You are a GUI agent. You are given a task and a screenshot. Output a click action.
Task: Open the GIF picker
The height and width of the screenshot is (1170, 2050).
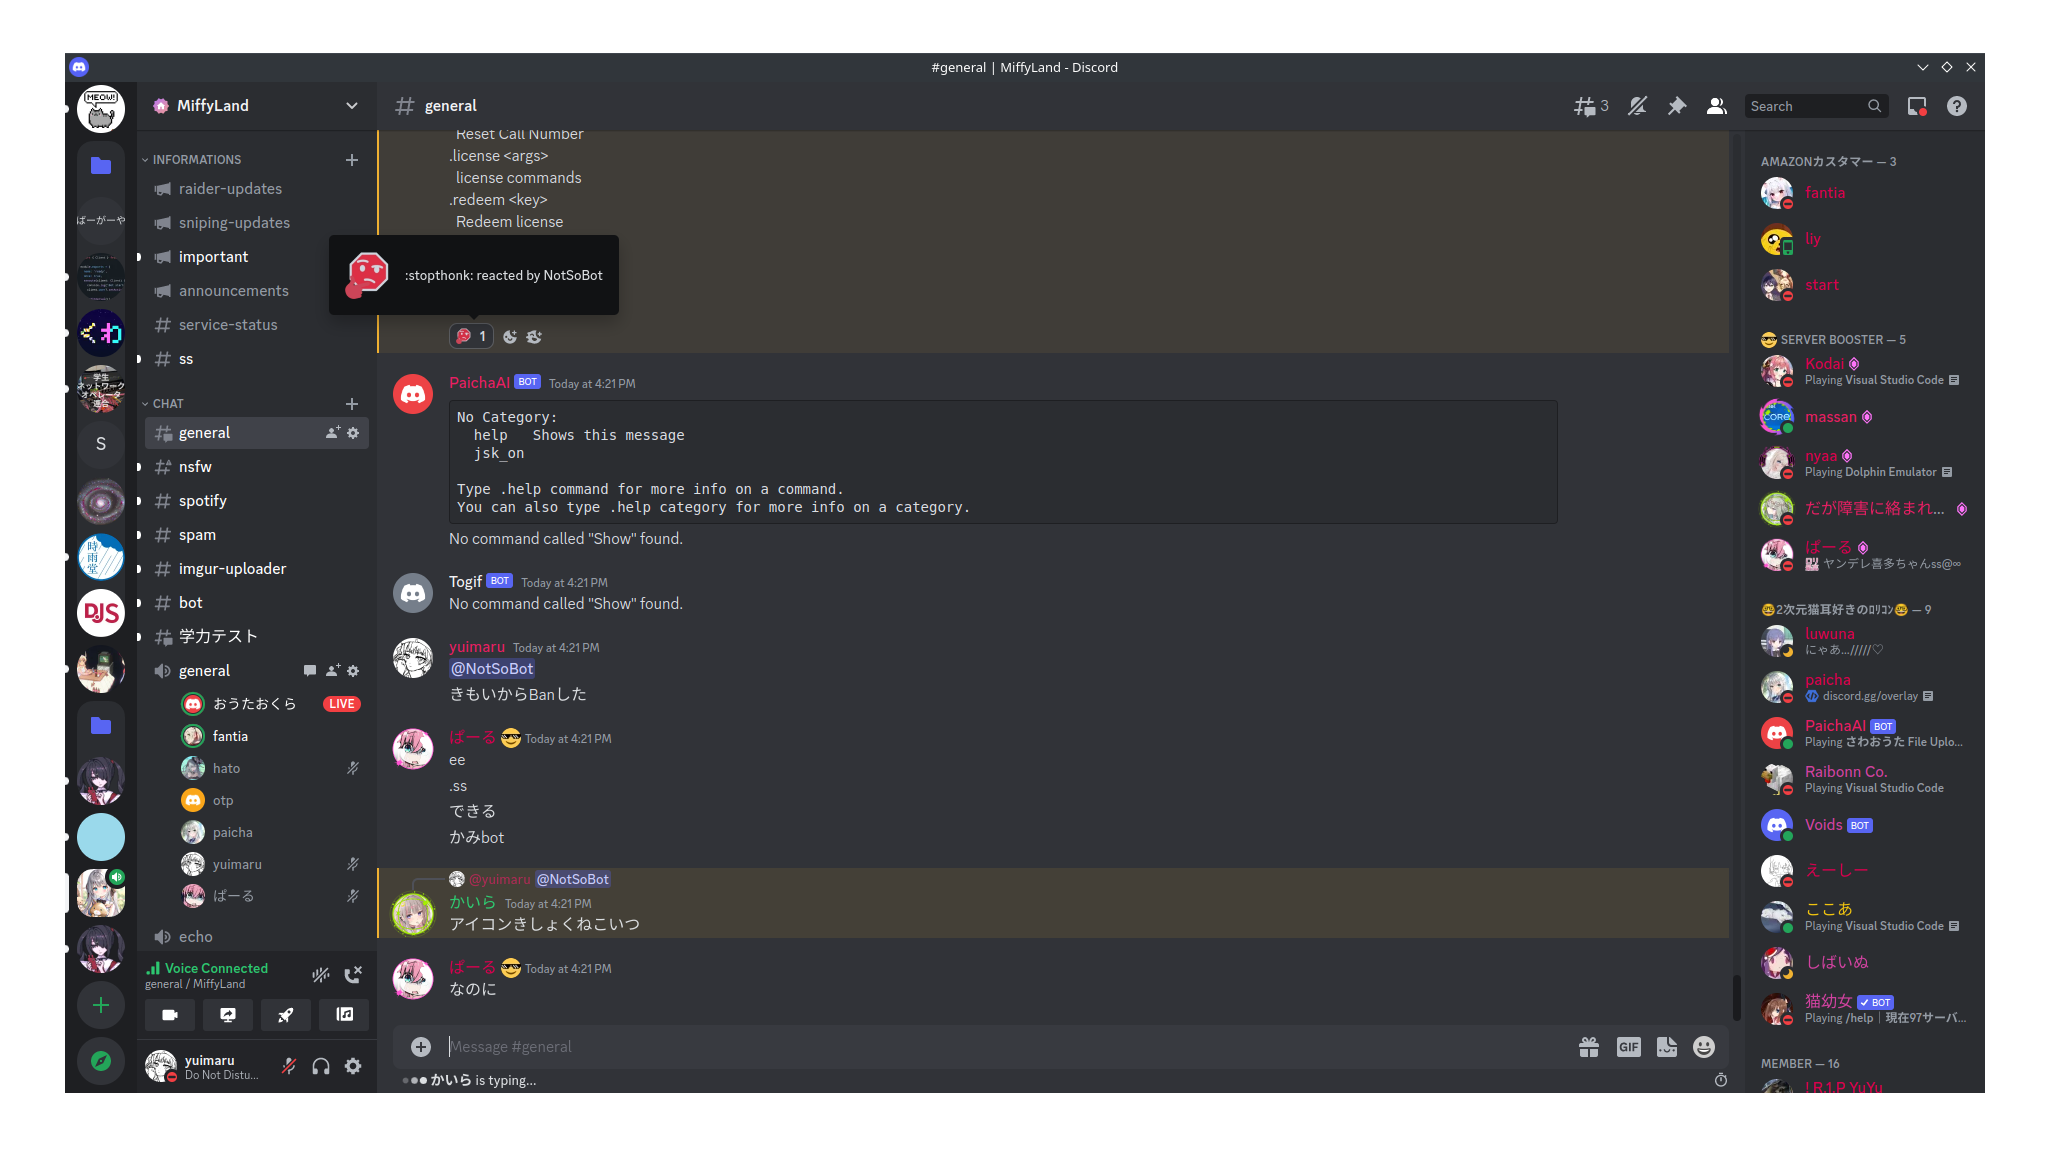click(x=1628, y=1047)
